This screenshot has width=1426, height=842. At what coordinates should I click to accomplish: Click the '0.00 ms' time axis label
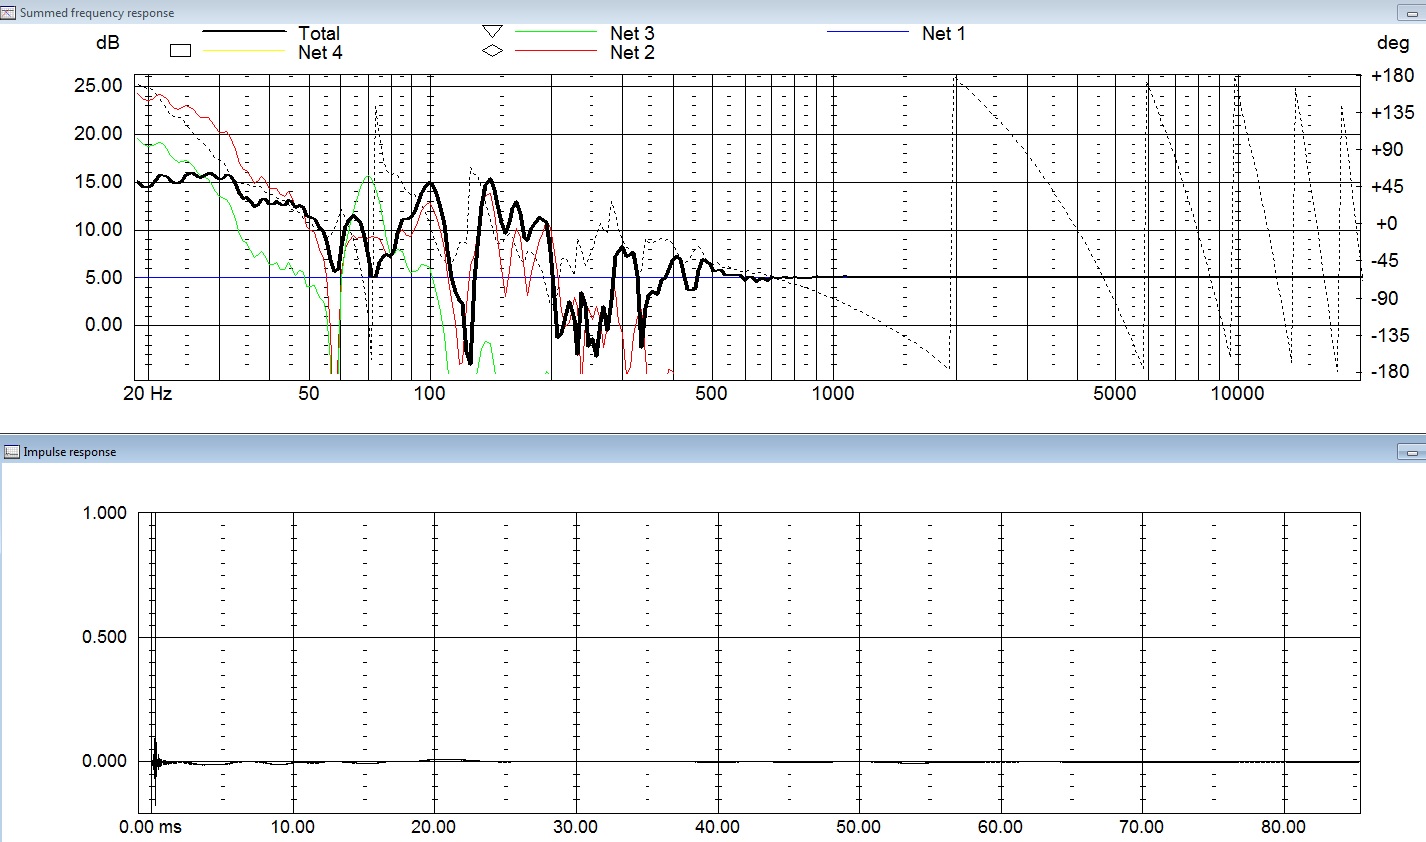(x=151, y=827)
